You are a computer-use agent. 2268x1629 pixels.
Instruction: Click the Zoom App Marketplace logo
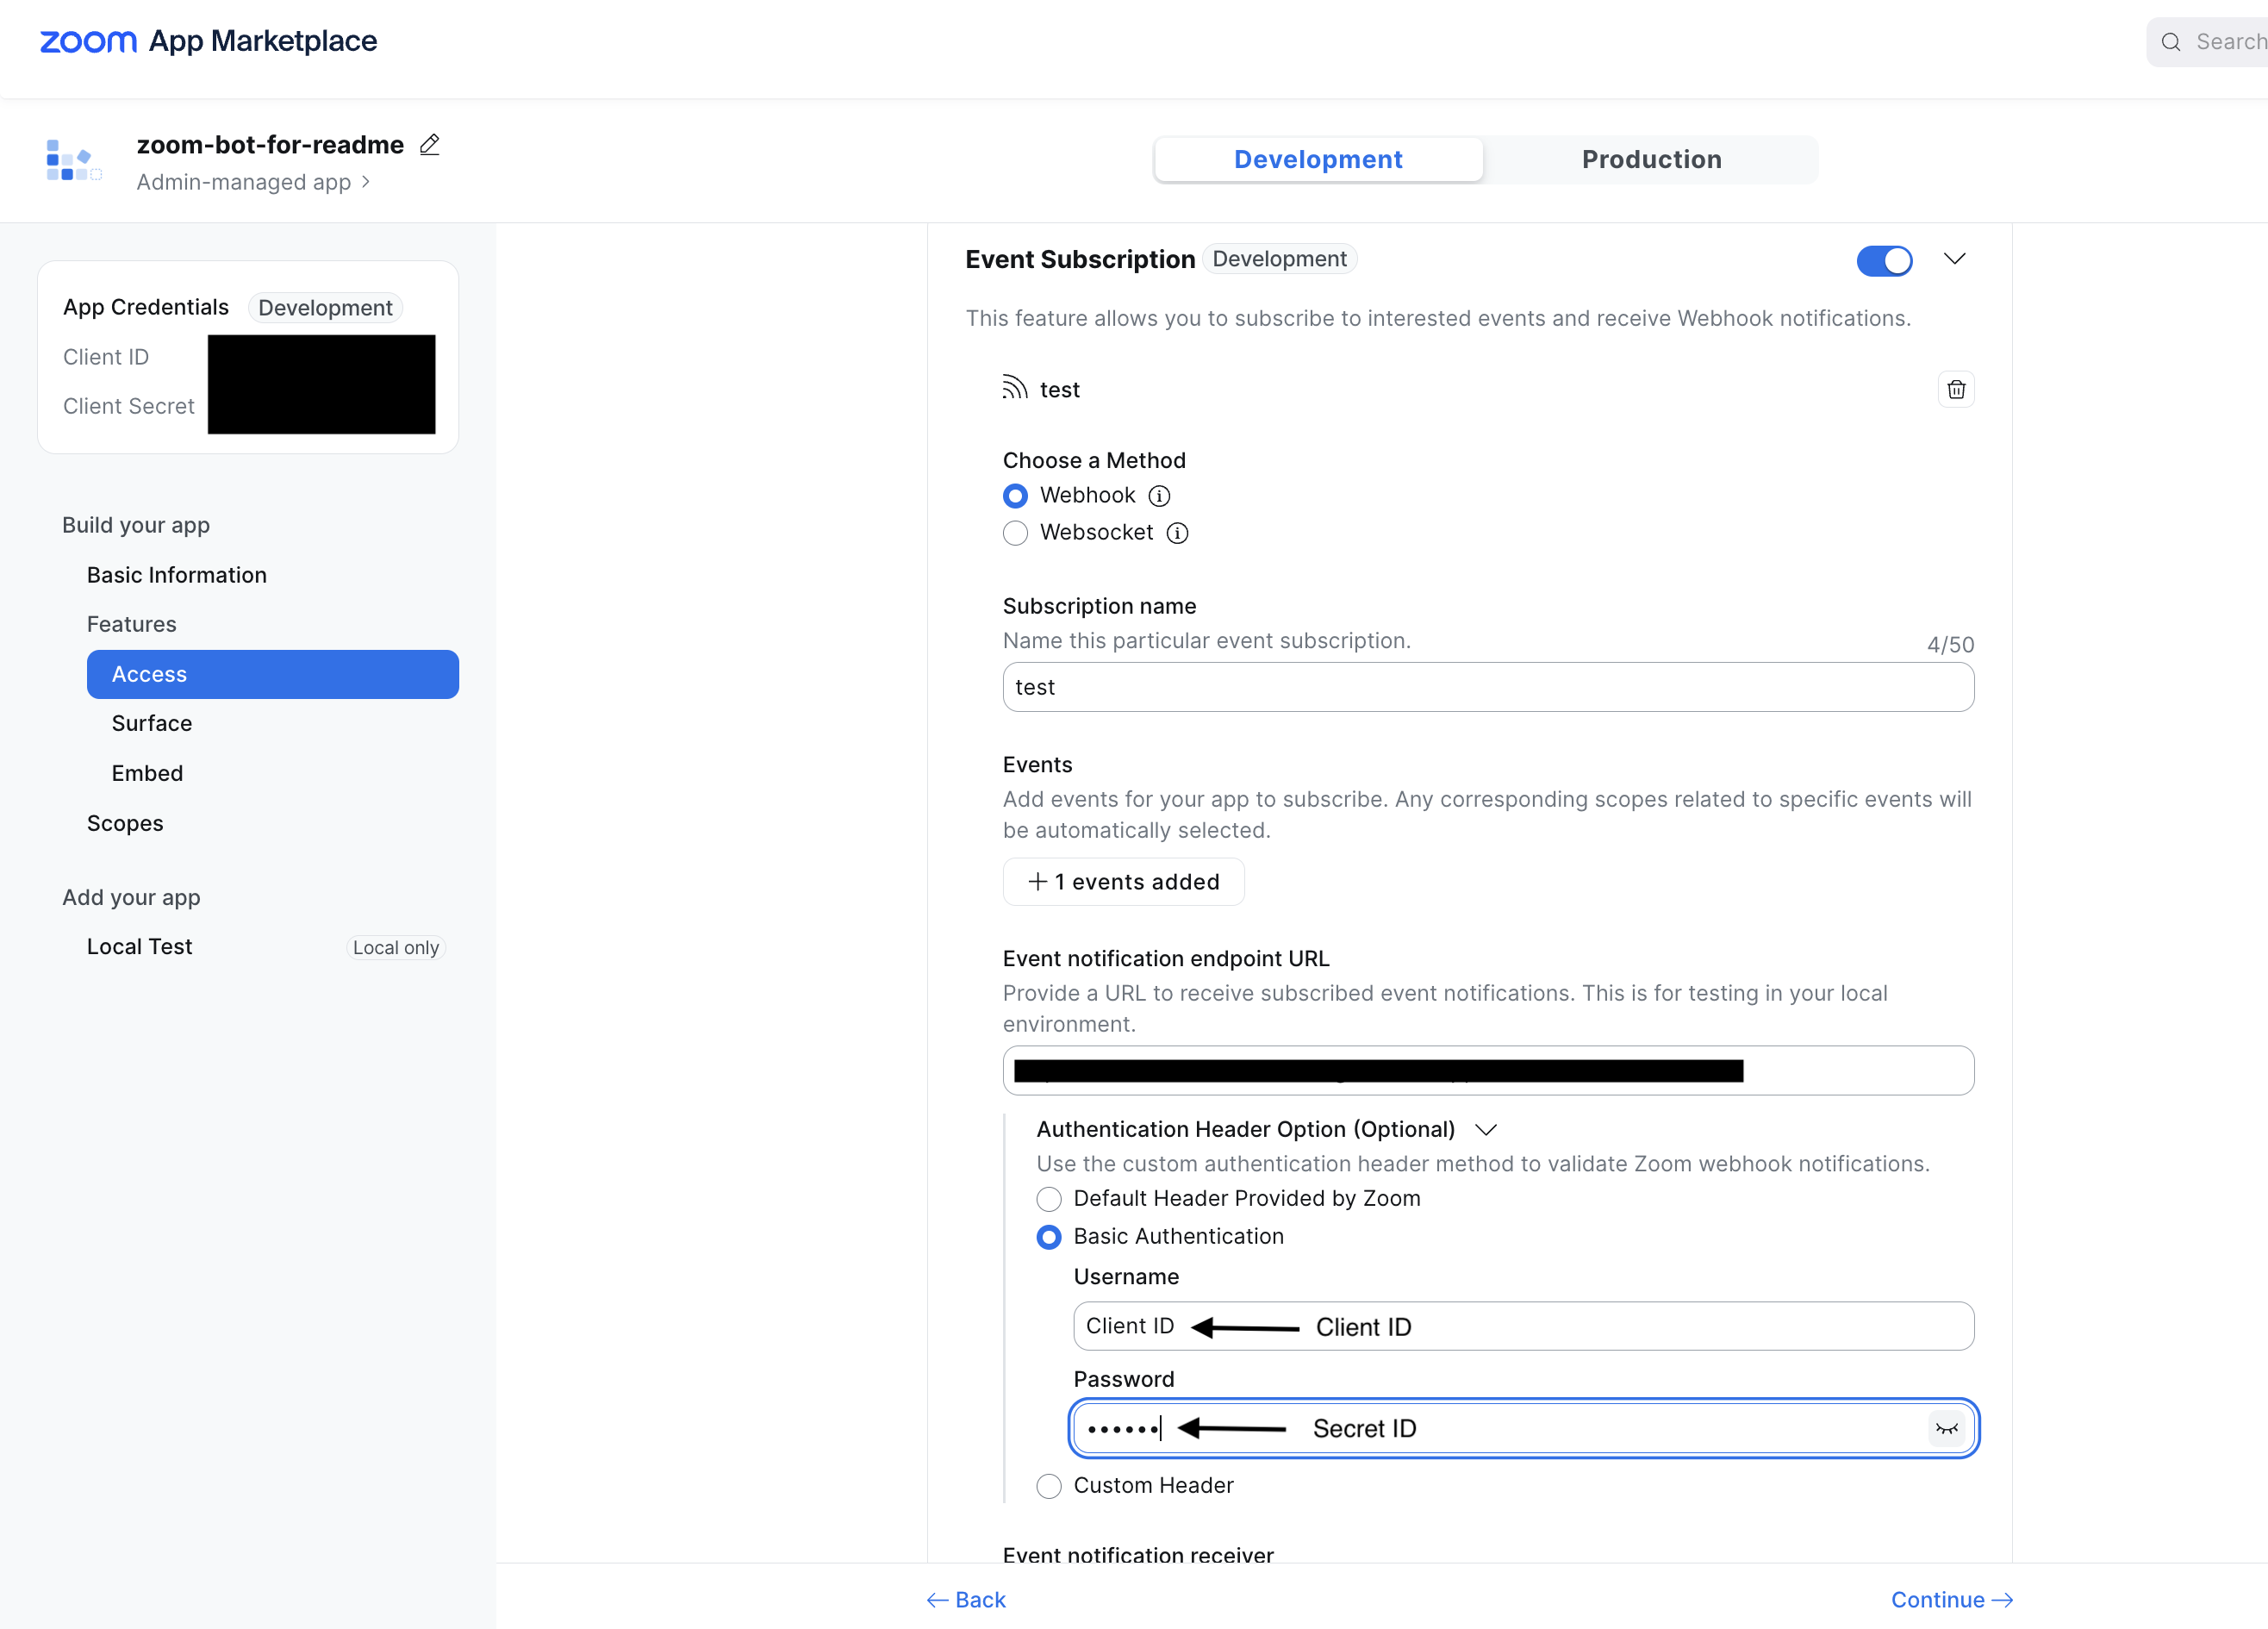pyautogui.click(x=208, y=41)
